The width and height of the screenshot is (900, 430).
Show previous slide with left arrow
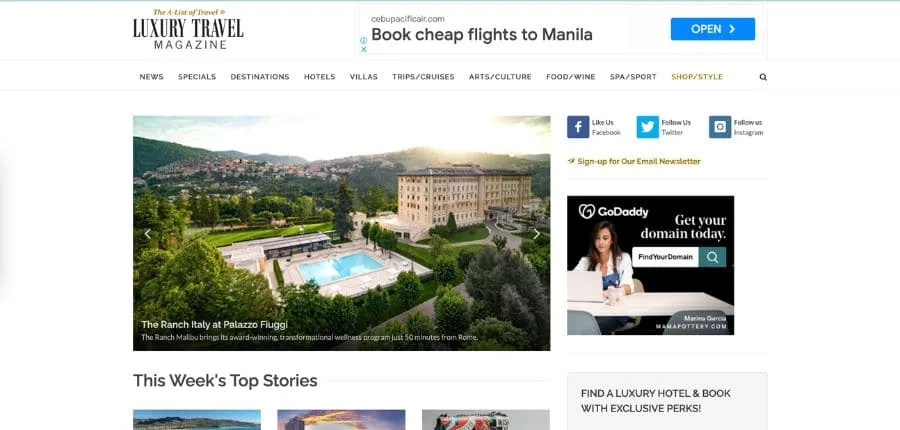pos(148,234)
